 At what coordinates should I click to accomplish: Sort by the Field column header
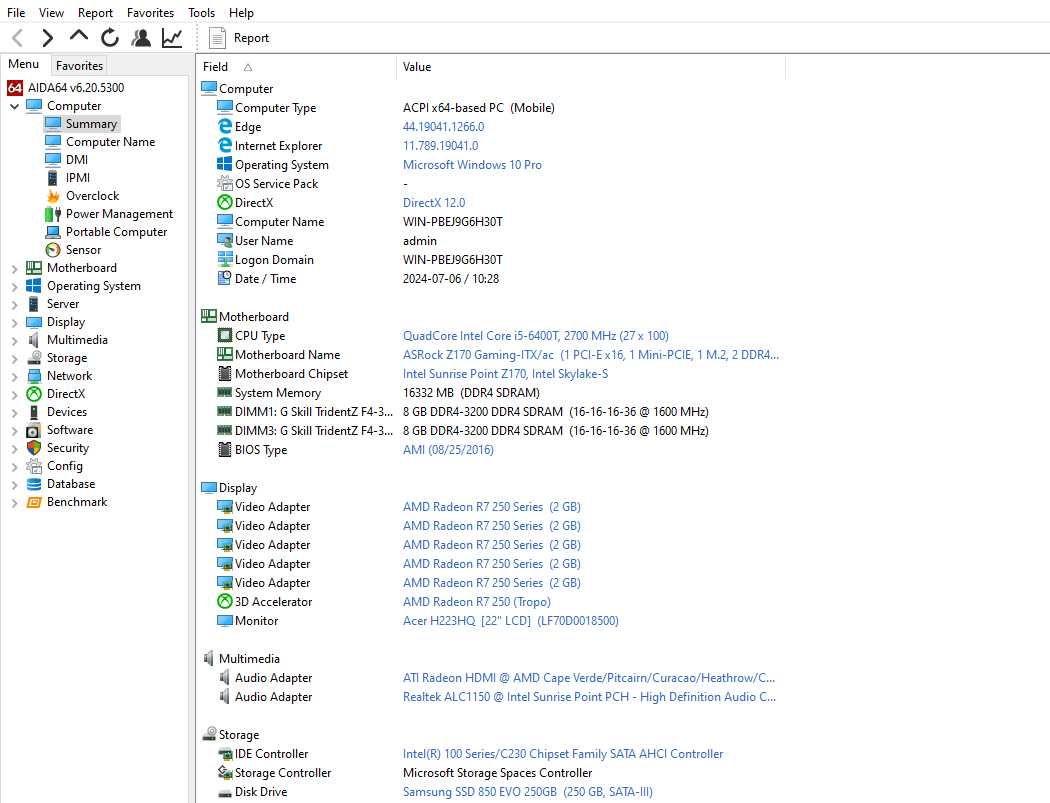pos(297,67)
